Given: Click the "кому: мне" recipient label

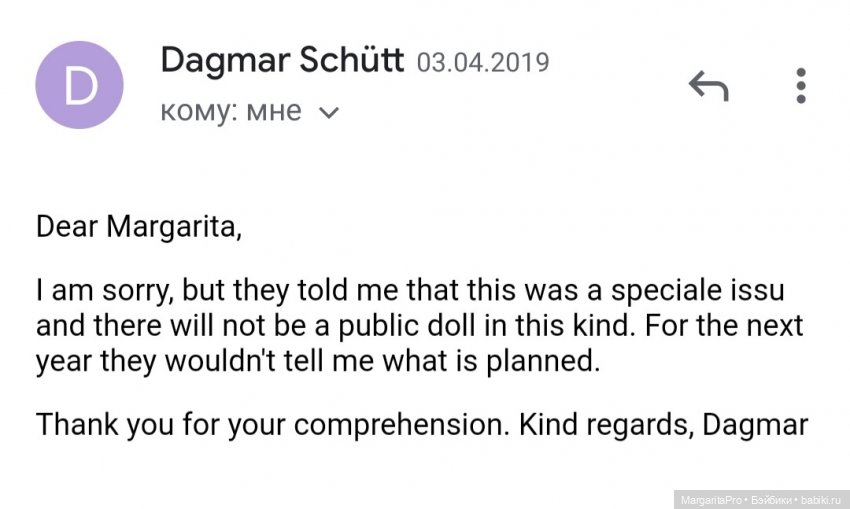Looking at the screenshot, I should tap(230, 111).
